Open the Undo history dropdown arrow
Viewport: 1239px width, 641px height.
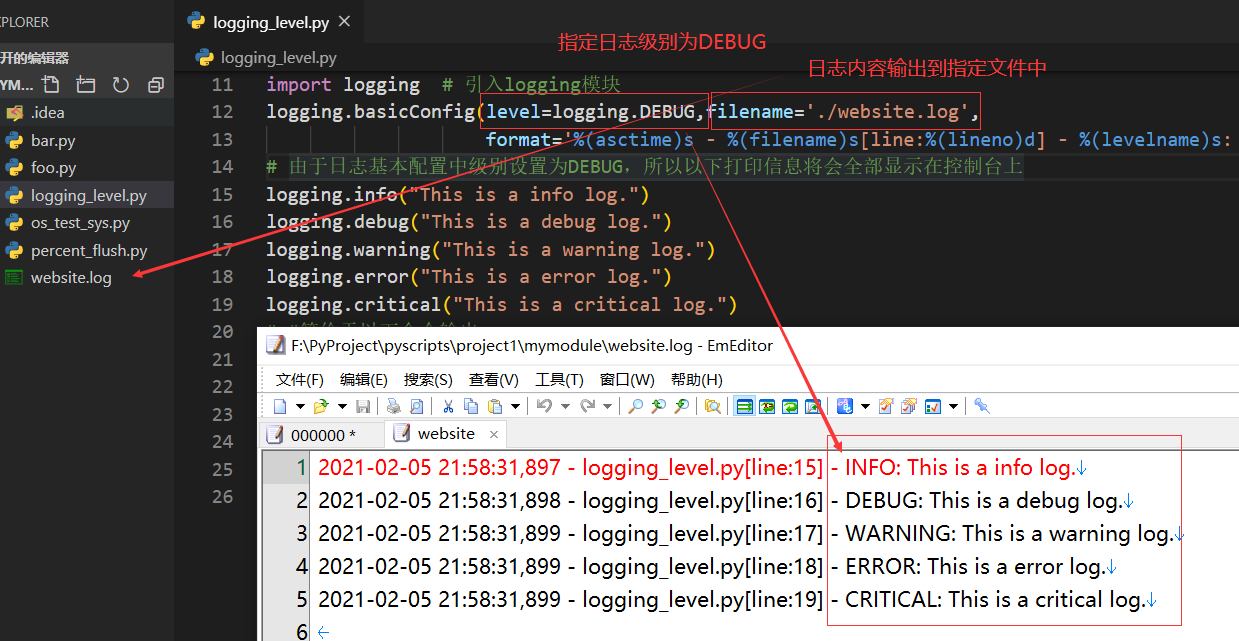pos(565,406)
